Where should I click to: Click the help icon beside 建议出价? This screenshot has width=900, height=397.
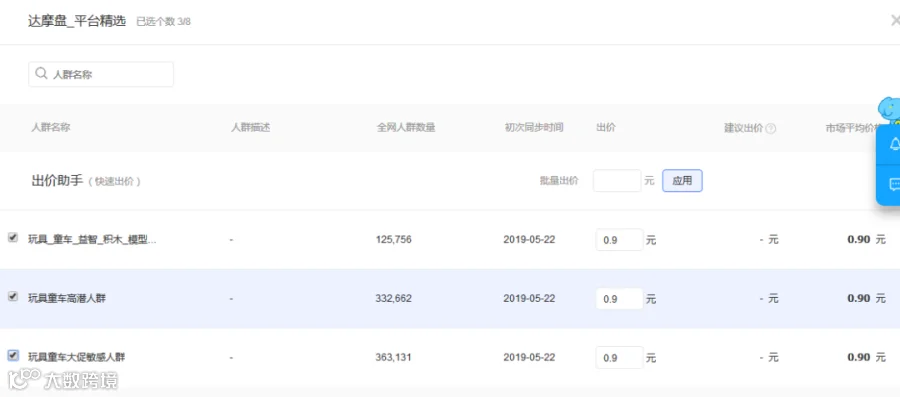click(x=771, y=129)
